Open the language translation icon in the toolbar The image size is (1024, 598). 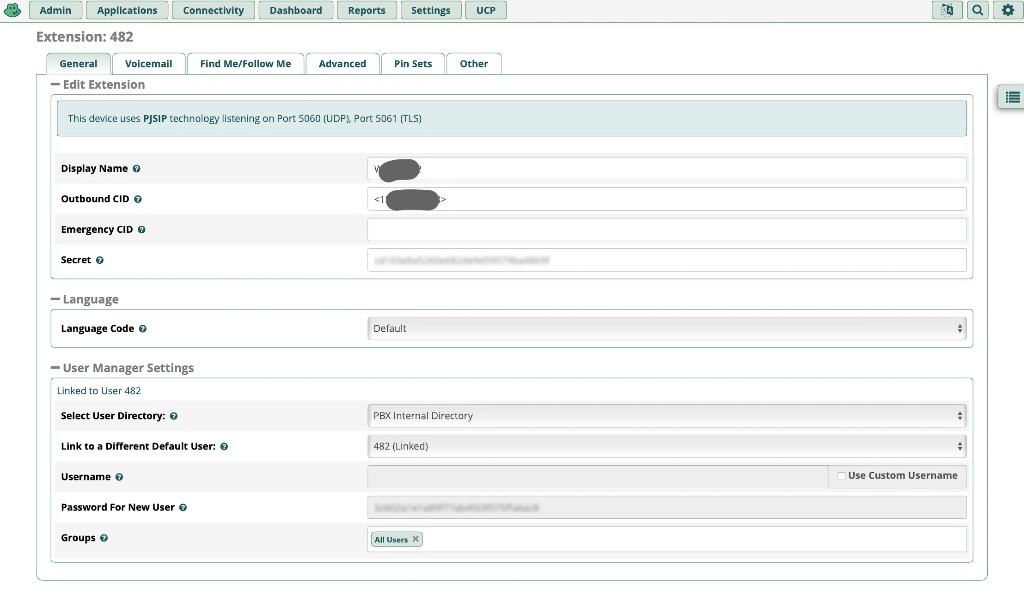click(x=947, y=10)
